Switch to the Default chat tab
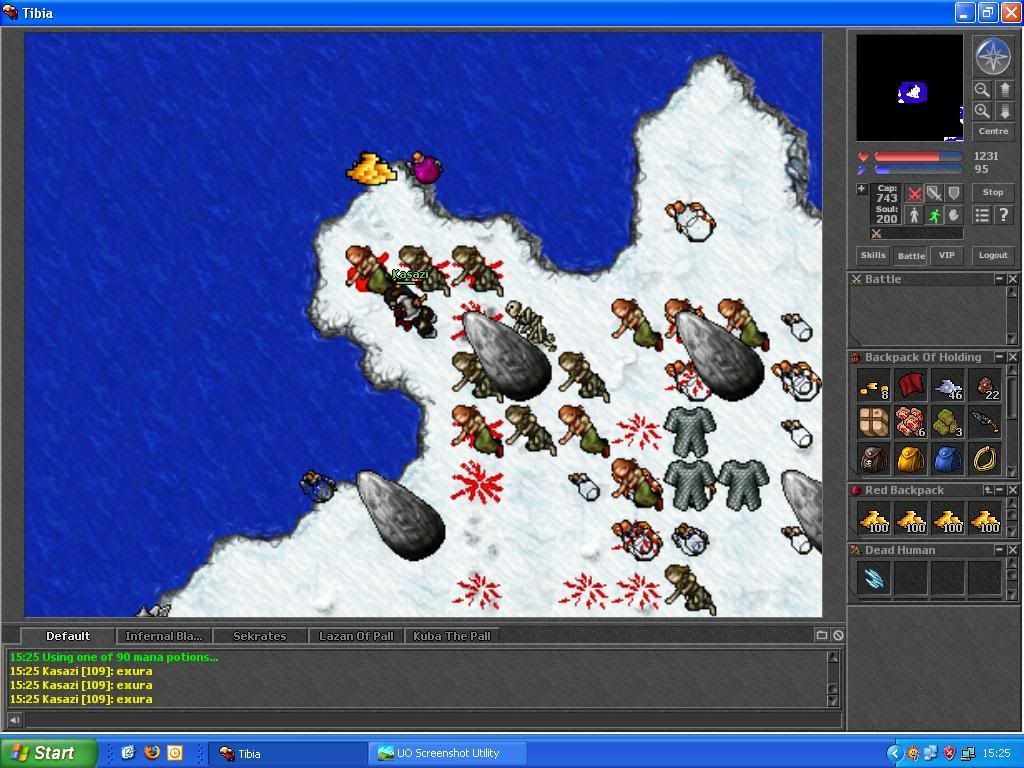The height and width of the screenshot is (768, 1024). (x=68, y=635)
